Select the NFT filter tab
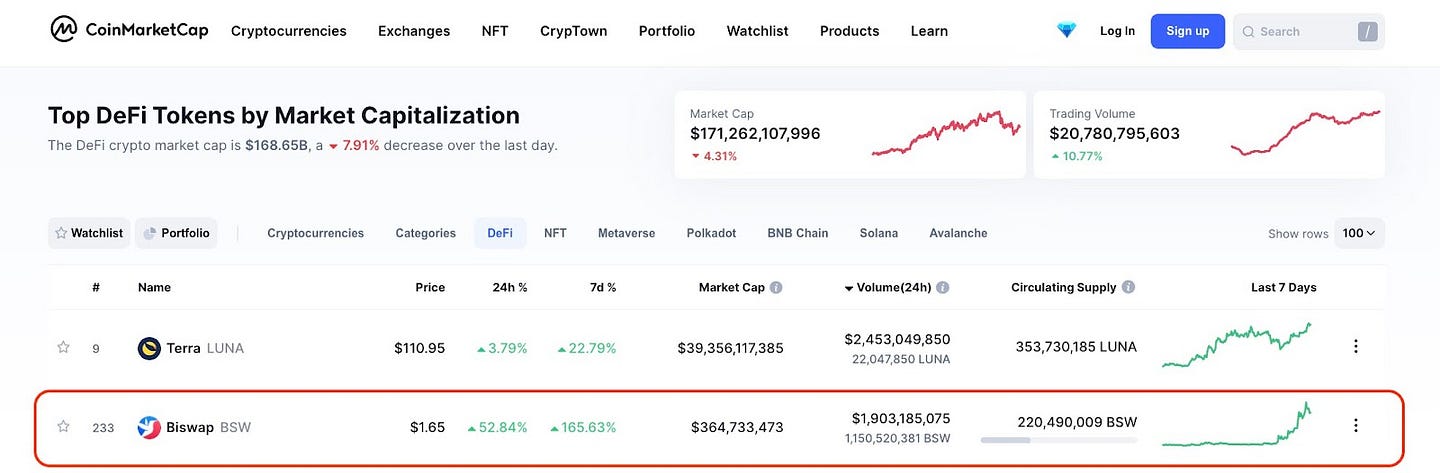1440x473 pixels. [x=555, y=233]
